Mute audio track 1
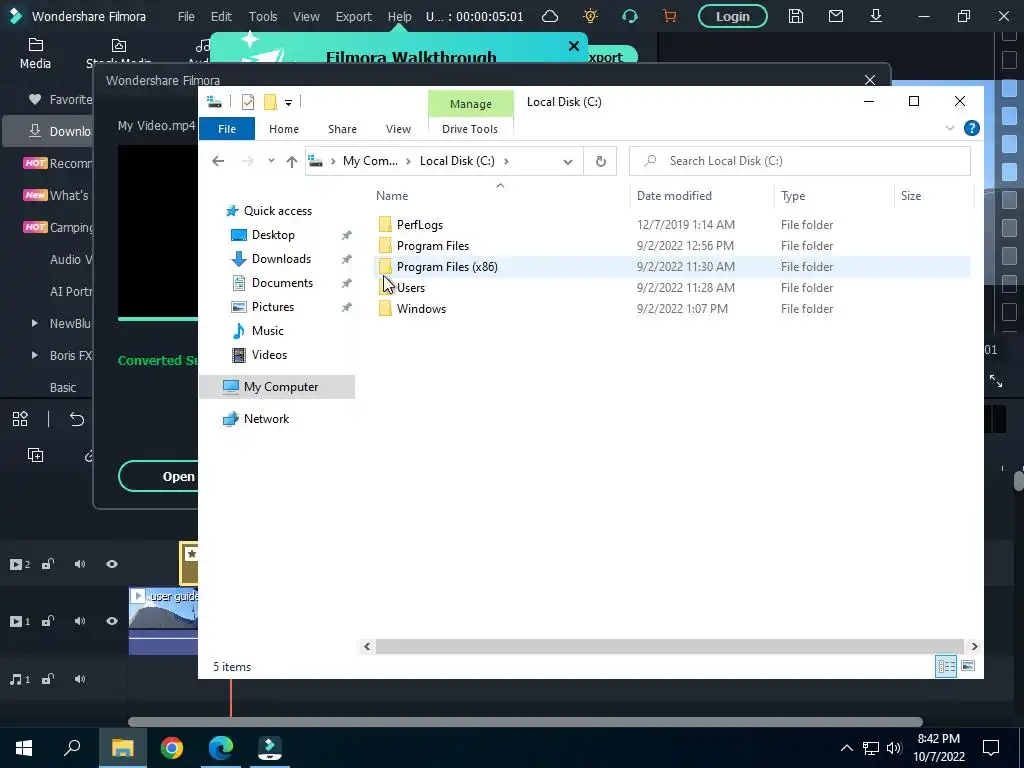Screen dimensions: 1024x768 80,679
